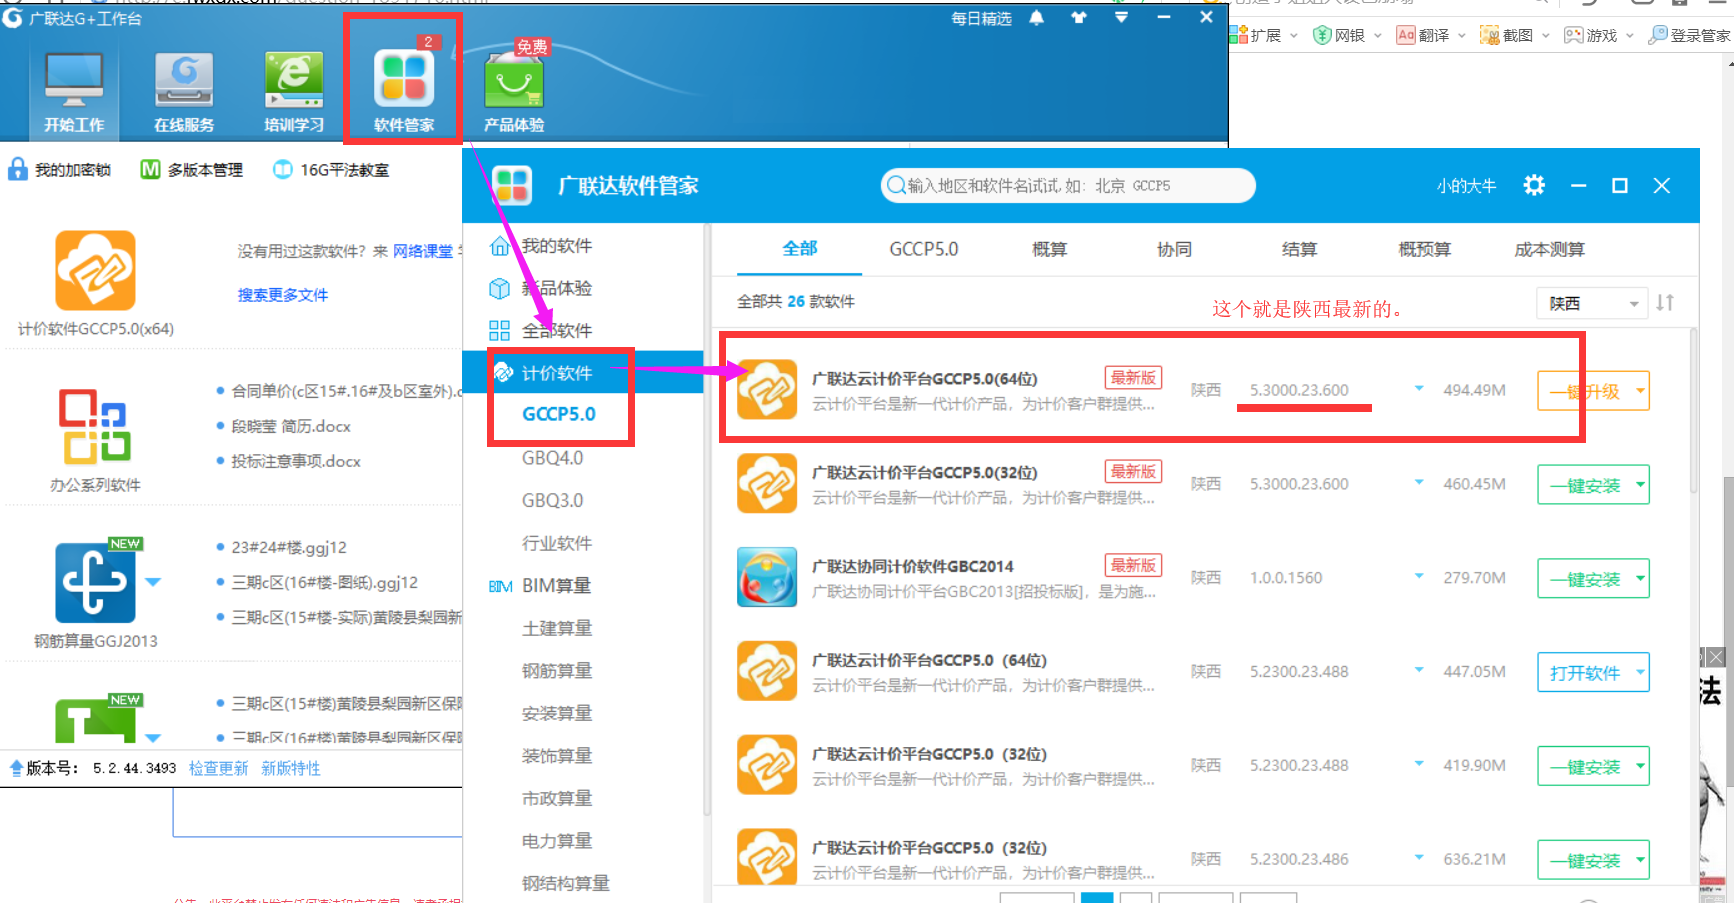The height and width of the screenshot is (903, 1734).
Task: Click 搜索更多文件 link
Action: tap(283, 295)
